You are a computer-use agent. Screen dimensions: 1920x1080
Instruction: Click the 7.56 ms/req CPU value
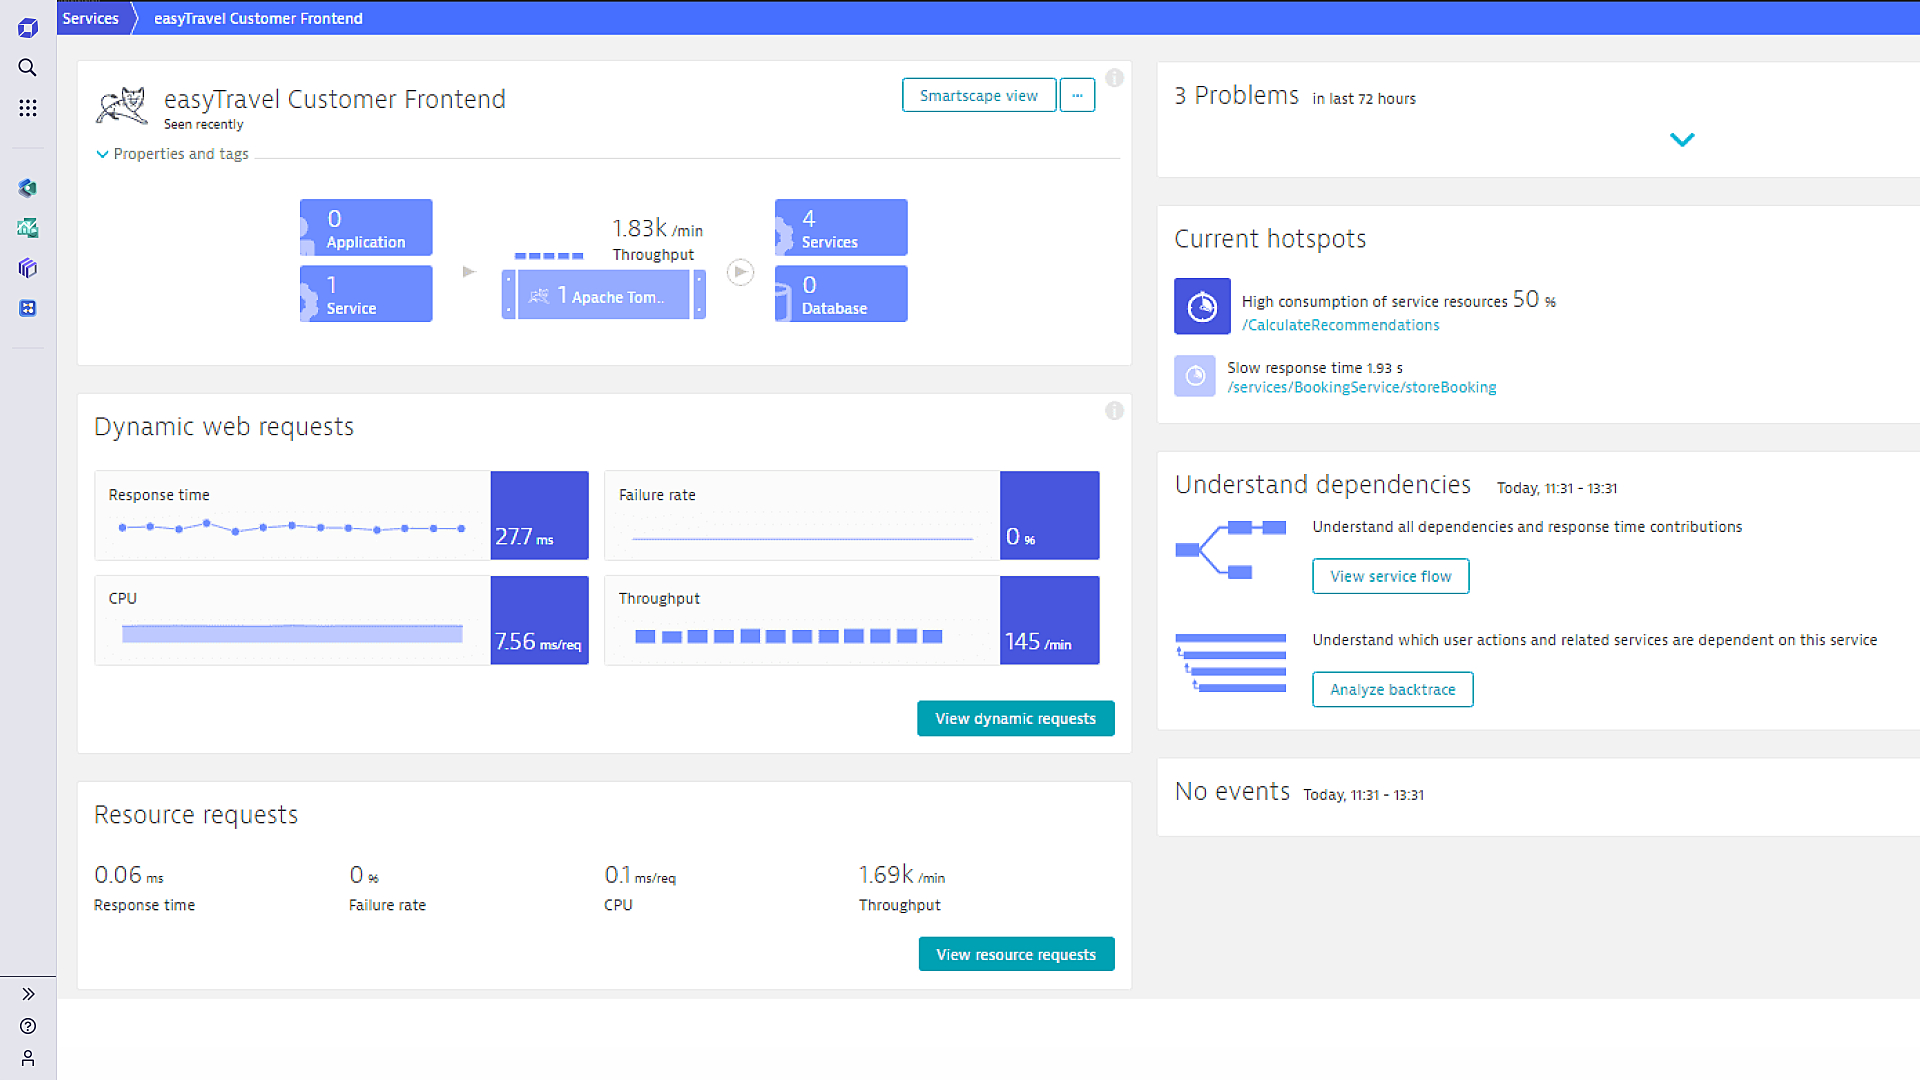click(x=538, y=642)
